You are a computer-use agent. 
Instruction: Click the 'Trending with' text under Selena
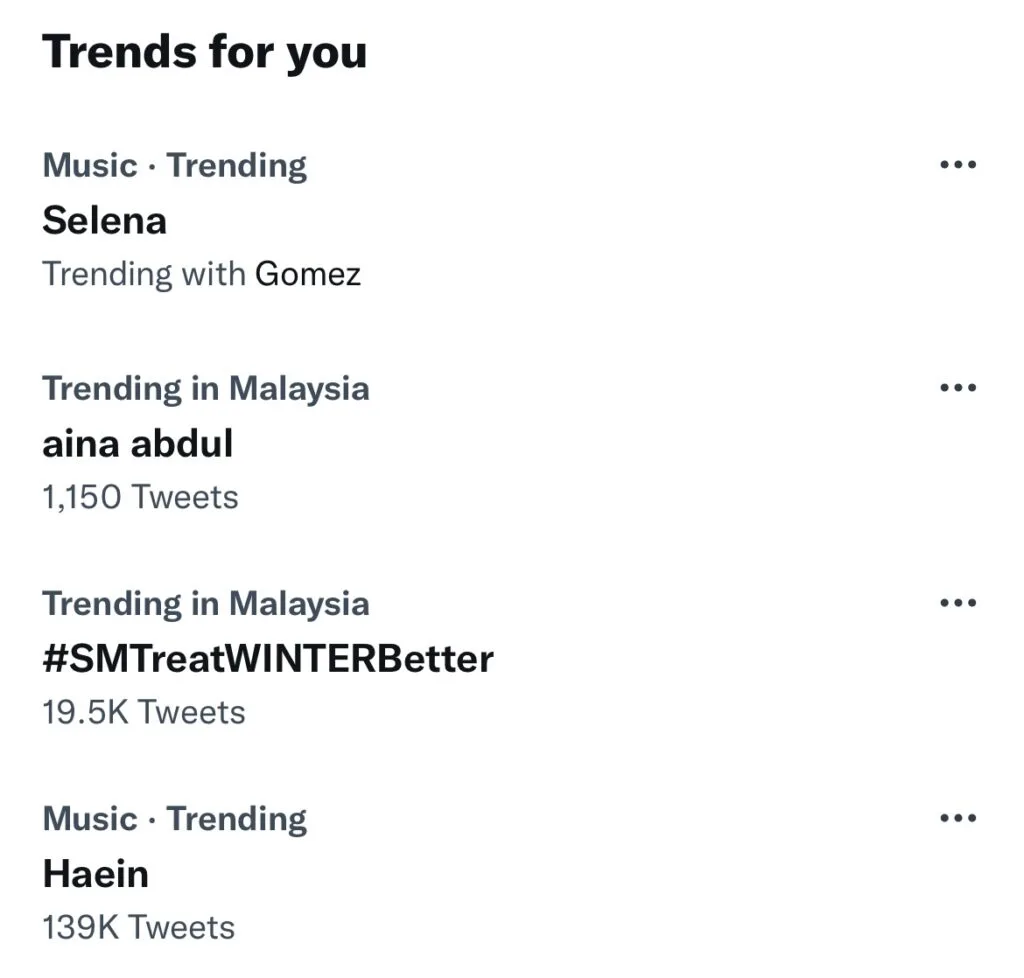pyautogui.click(x=144, y=273)
